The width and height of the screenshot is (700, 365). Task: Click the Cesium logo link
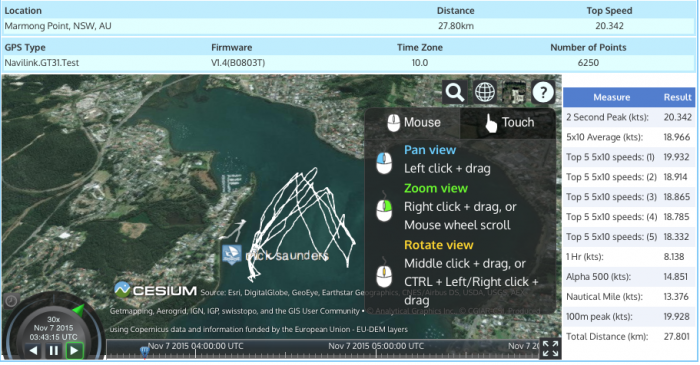pos(155,290)
